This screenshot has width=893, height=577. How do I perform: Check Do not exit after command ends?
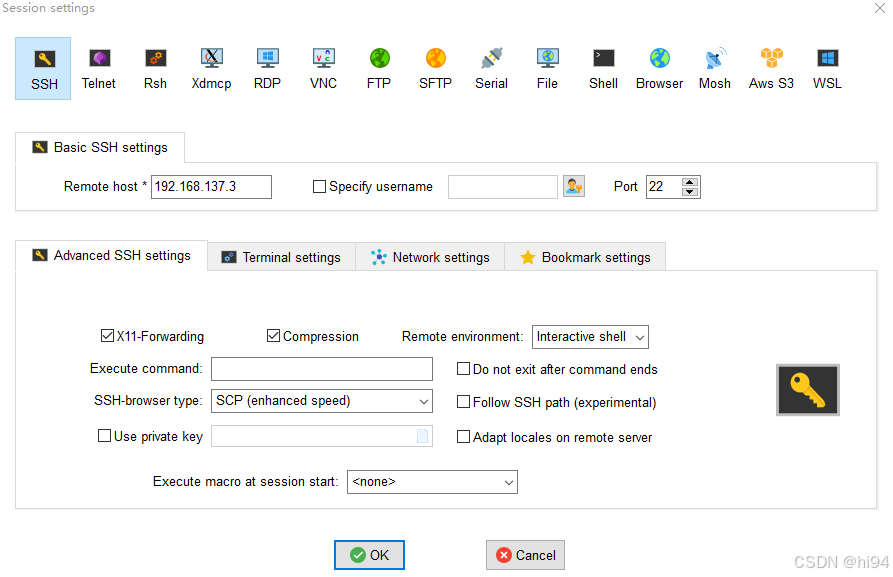click(x=464, y=369)
